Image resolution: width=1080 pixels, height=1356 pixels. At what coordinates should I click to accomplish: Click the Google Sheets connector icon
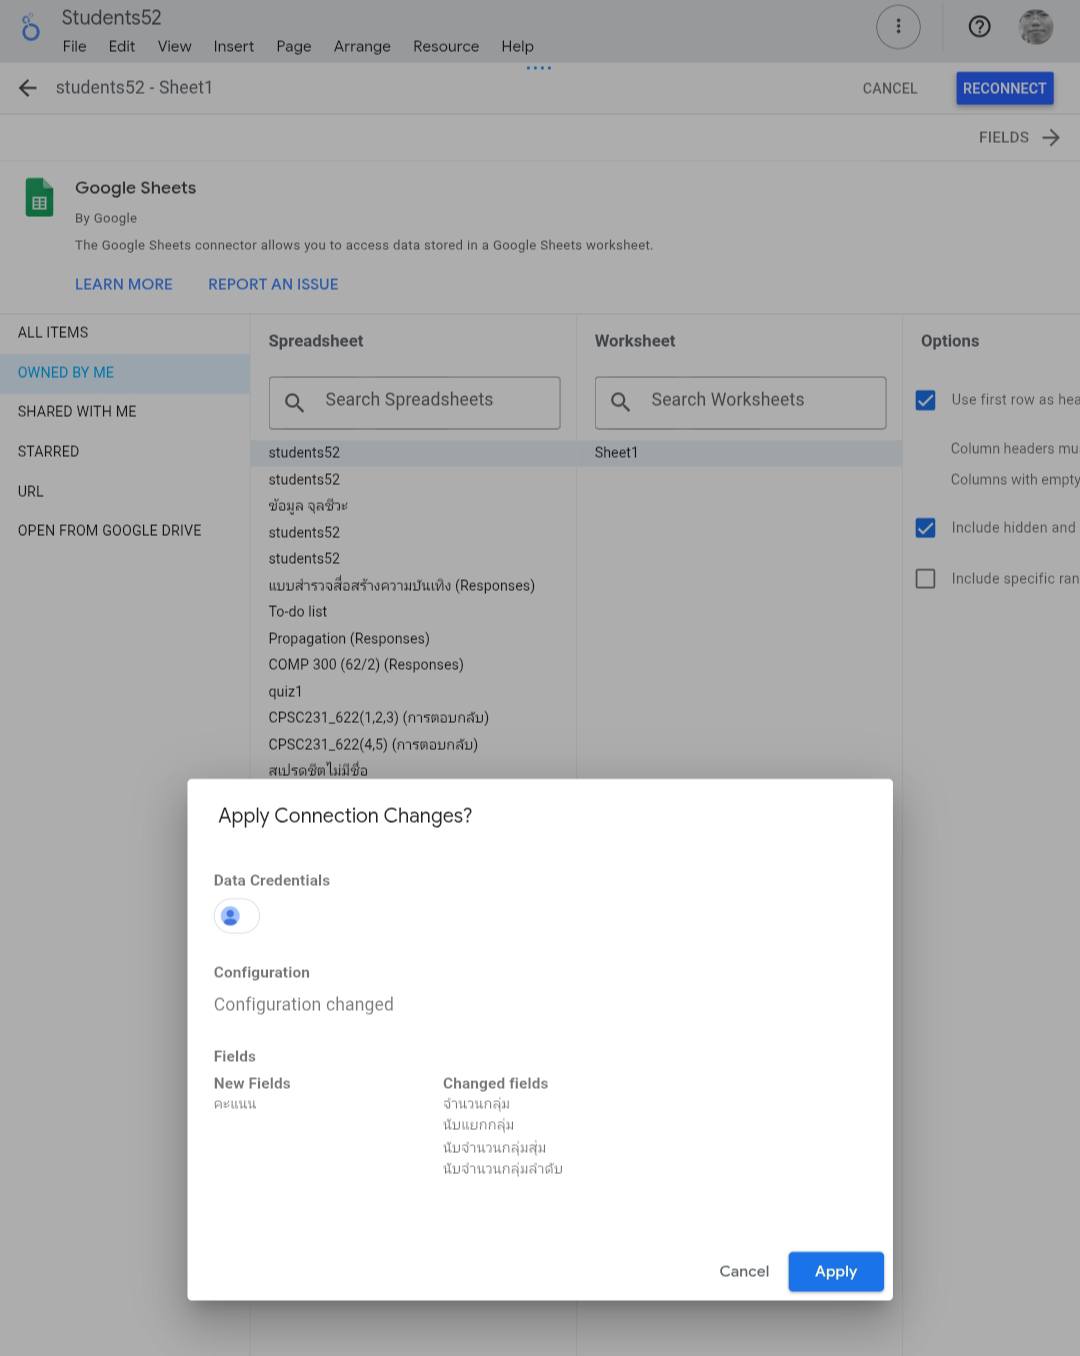point(40,198)
